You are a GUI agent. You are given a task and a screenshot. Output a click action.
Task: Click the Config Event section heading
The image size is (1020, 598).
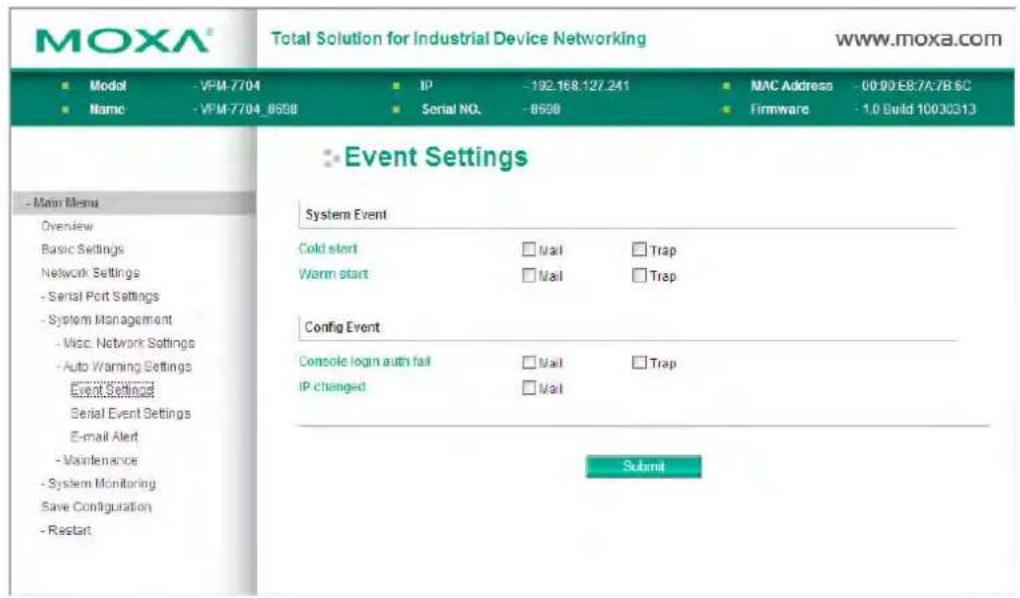pos(342,327)
